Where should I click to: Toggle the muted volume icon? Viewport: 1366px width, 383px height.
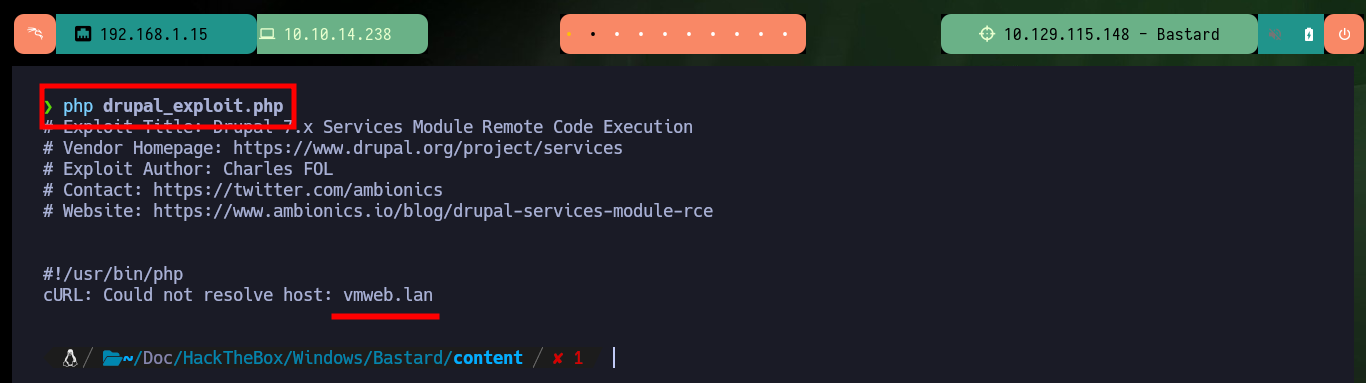click(x=1276, y=34)
